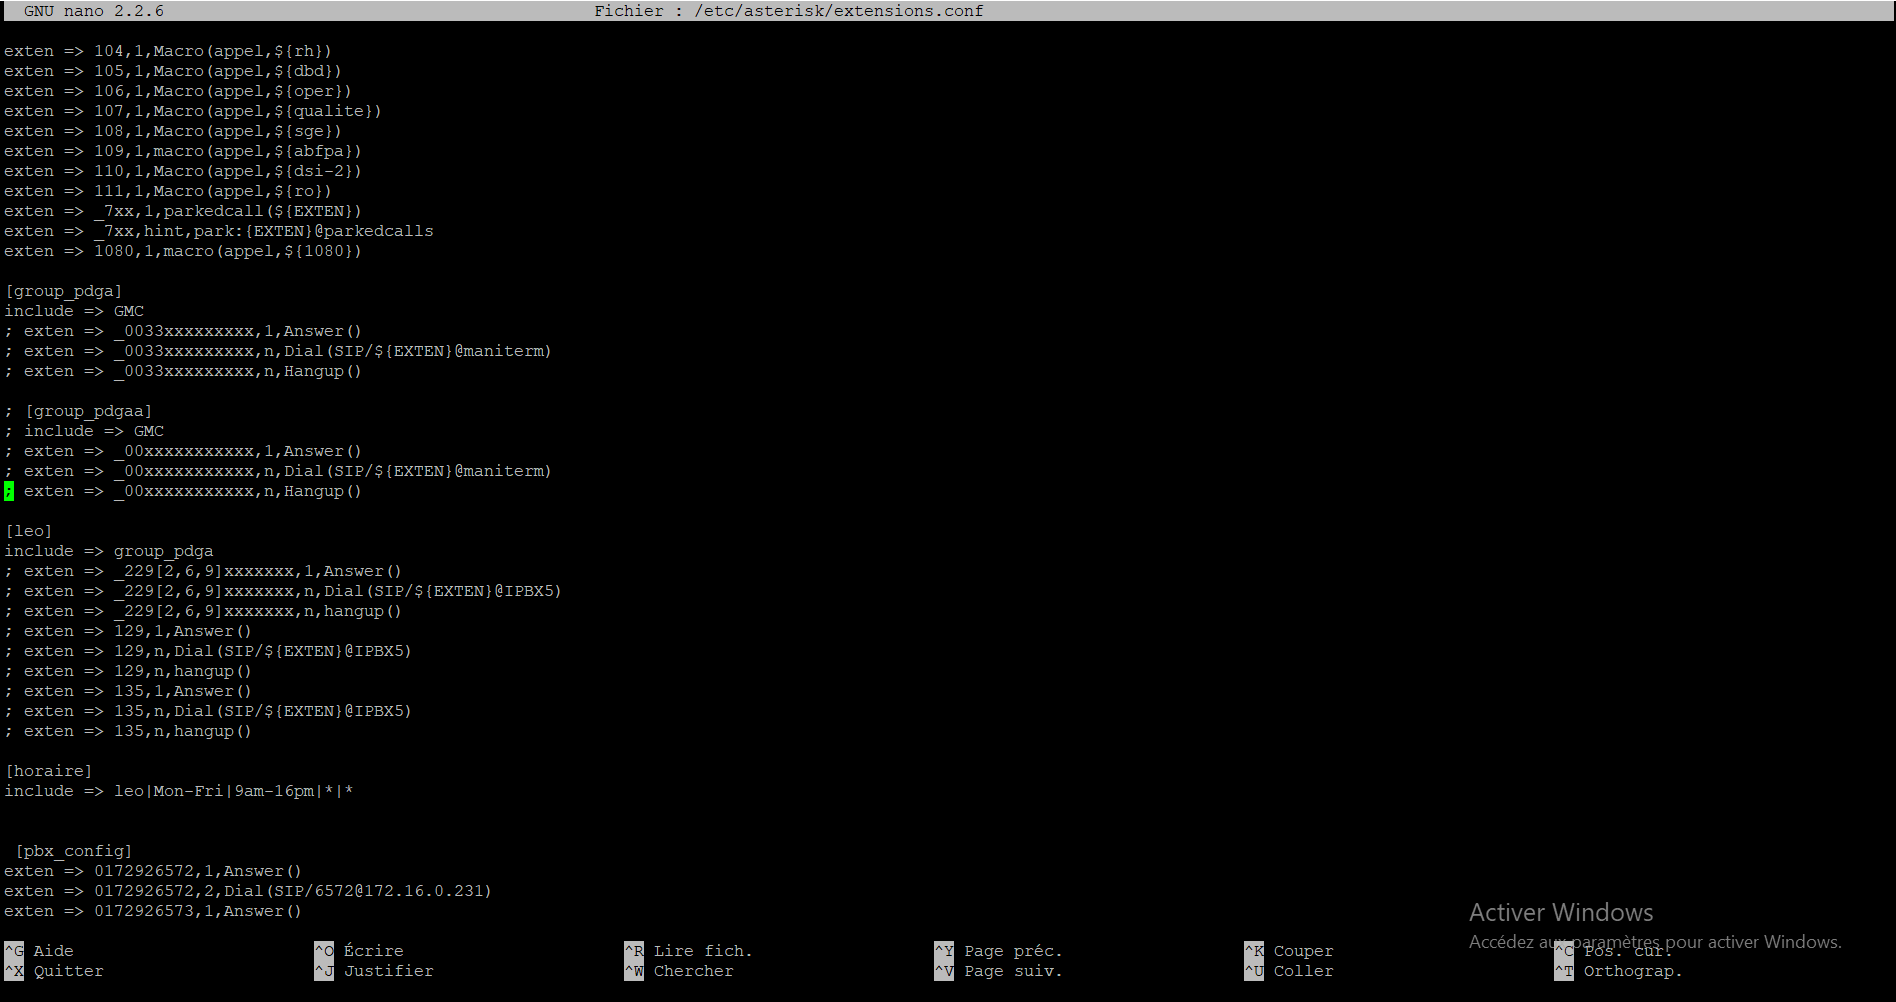
Task: Click ^Y Page préc. shortcut
Action: point(999,951)
